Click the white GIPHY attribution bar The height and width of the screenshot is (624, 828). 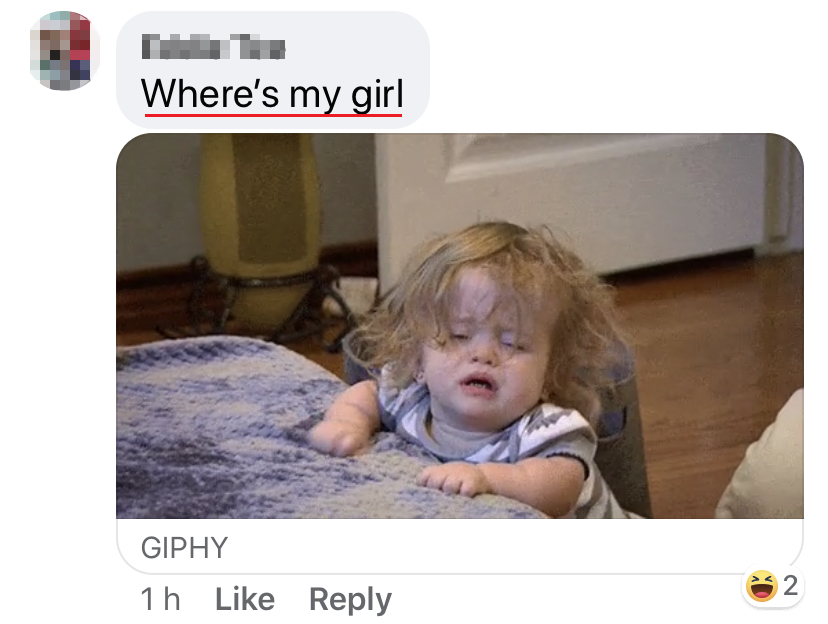(460, 546)
